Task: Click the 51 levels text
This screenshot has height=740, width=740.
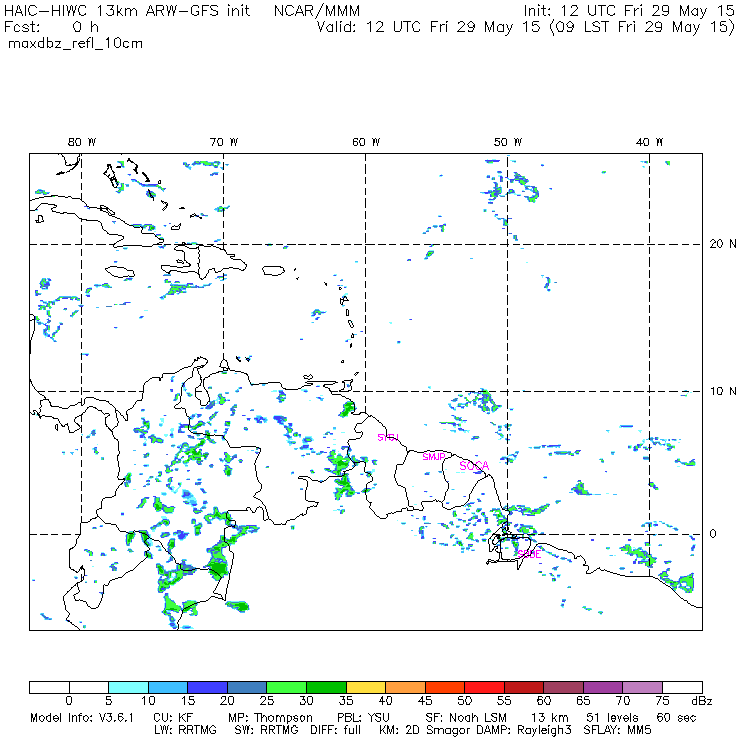Action: [612, 718]
